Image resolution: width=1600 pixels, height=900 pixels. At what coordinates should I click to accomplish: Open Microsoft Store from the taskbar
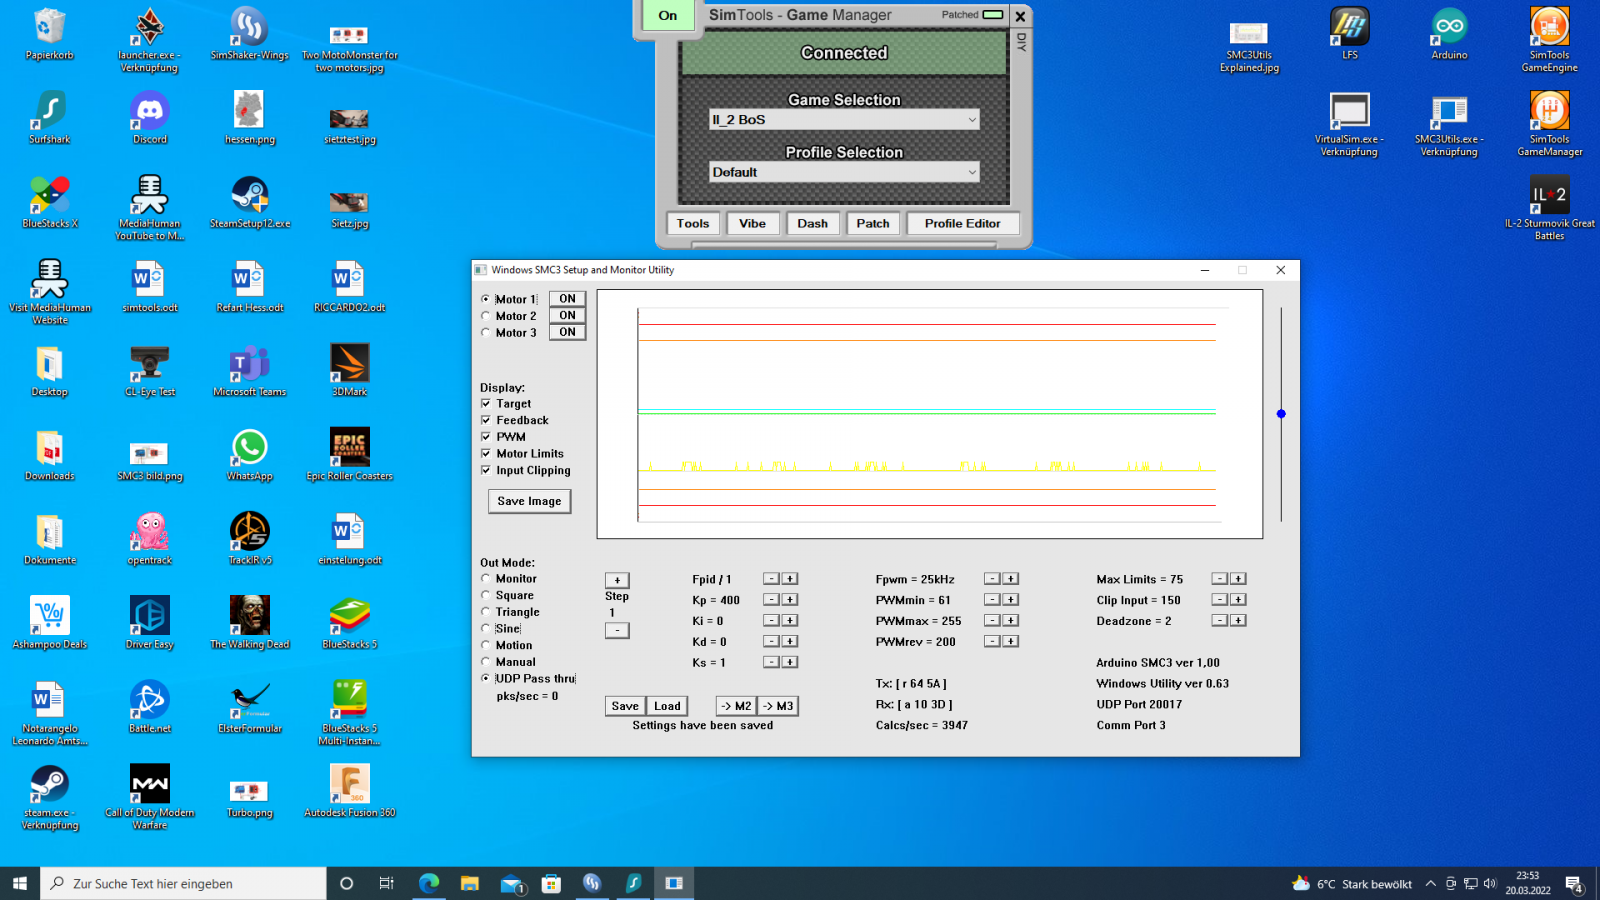pos(551,883)
